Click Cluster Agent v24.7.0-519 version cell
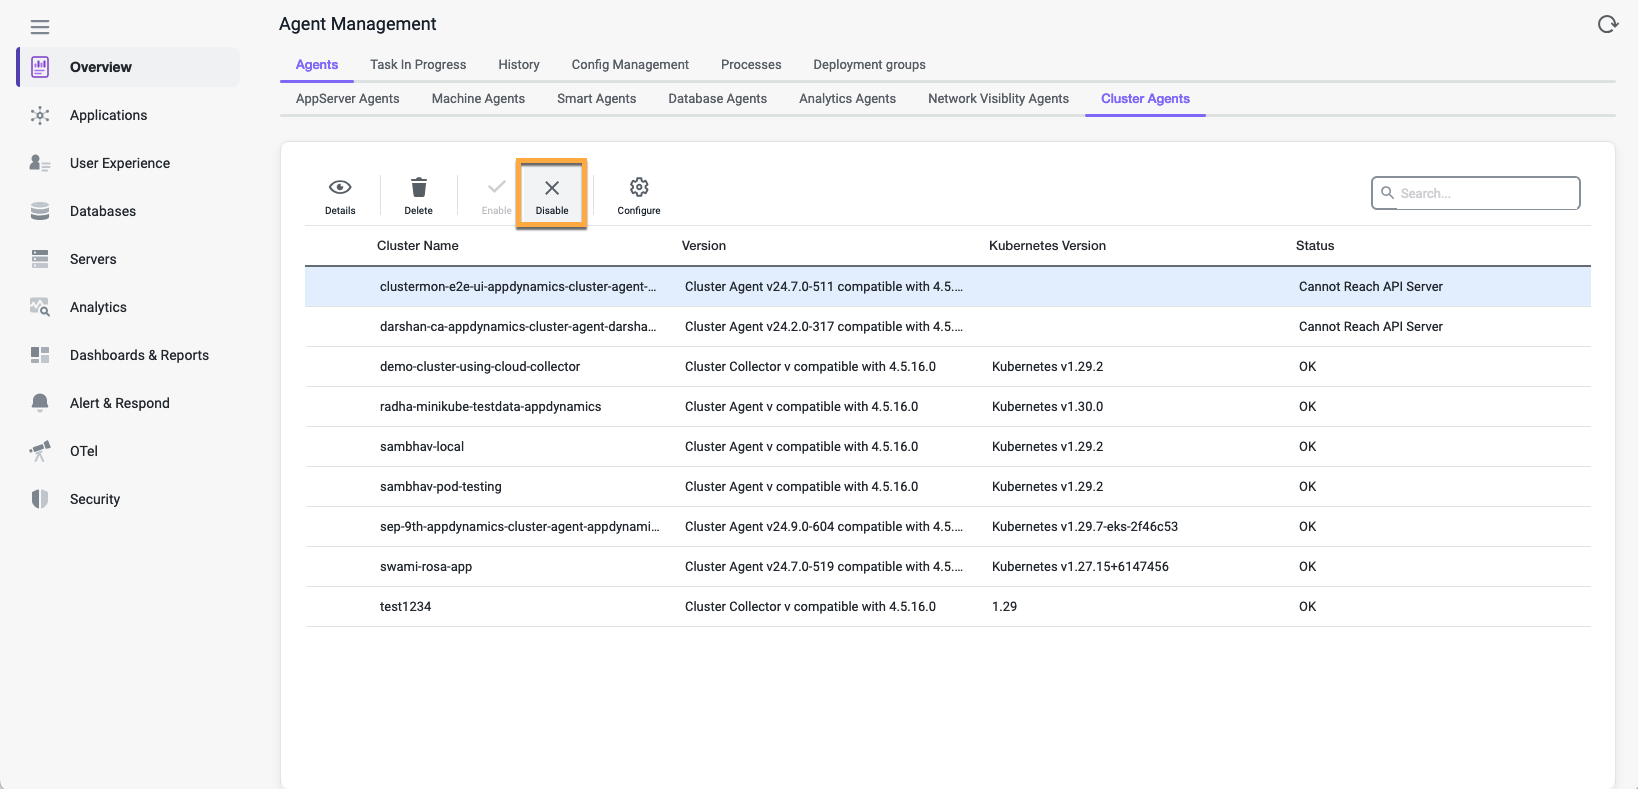Image resolution: width=1638 pixels, height=789 pixels. click(x=824, y=567)
